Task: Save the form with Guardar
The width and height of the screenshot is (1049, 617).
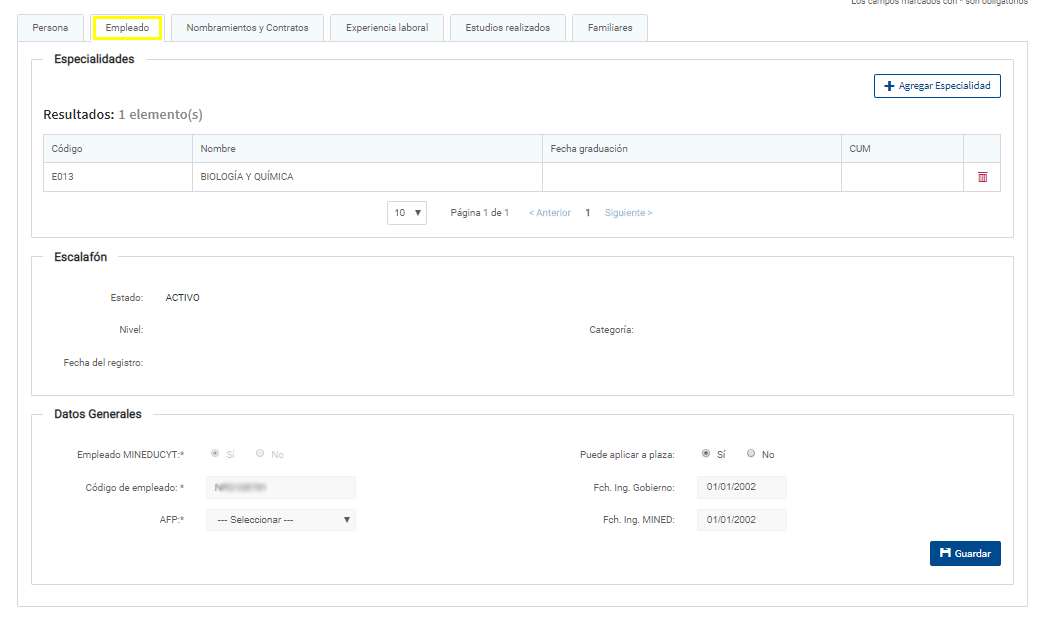Action: click(x=965, y=553)
